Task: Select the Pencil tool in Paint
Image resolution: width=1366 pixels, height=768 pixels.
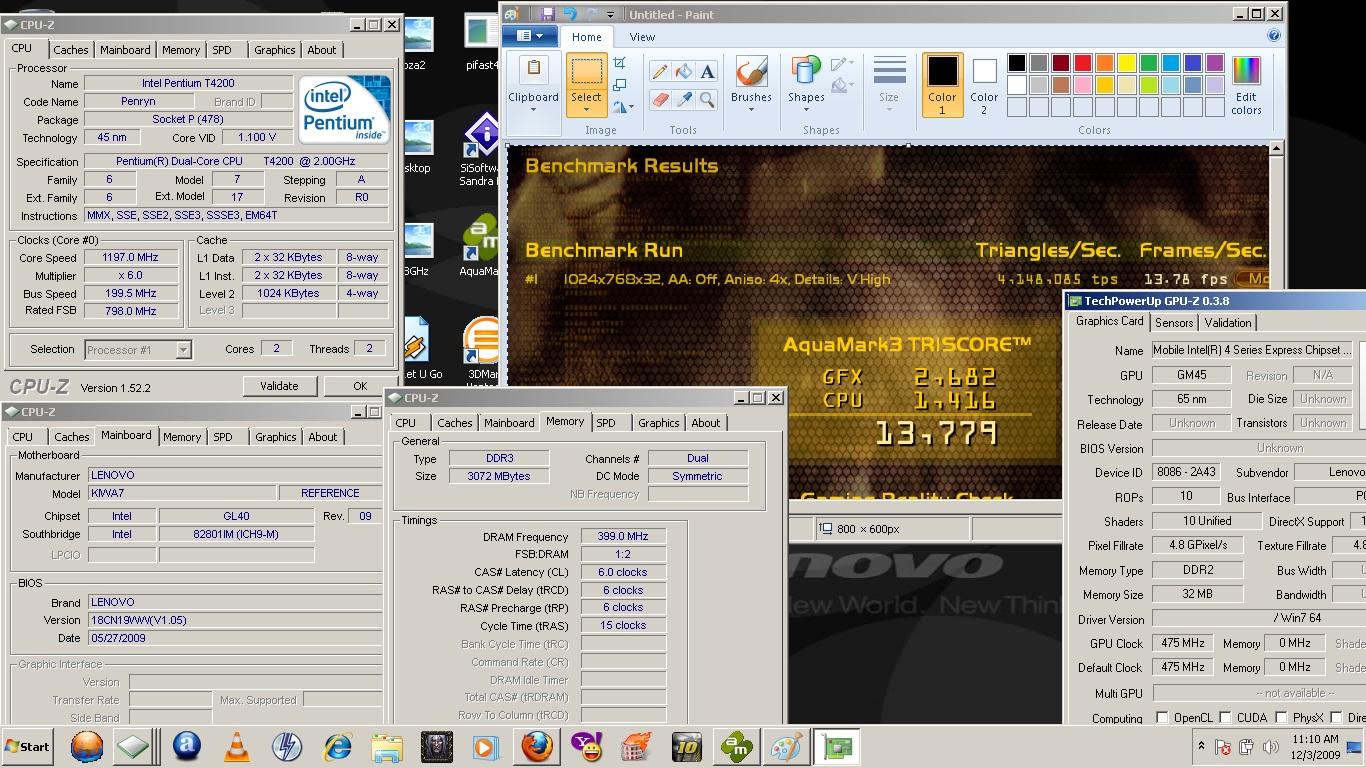Action: tap(659, 71)
